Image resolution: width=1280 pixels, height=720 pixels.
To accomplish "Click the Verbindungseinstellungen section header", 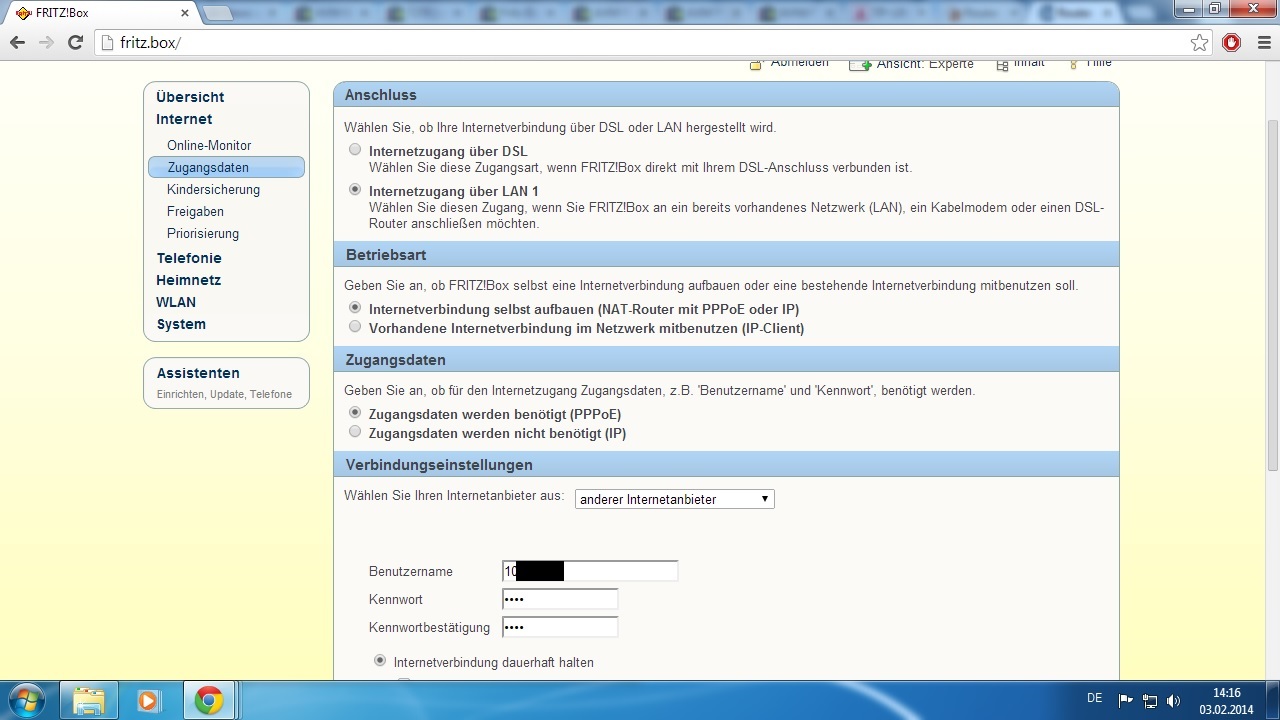I will coord(726,465).
